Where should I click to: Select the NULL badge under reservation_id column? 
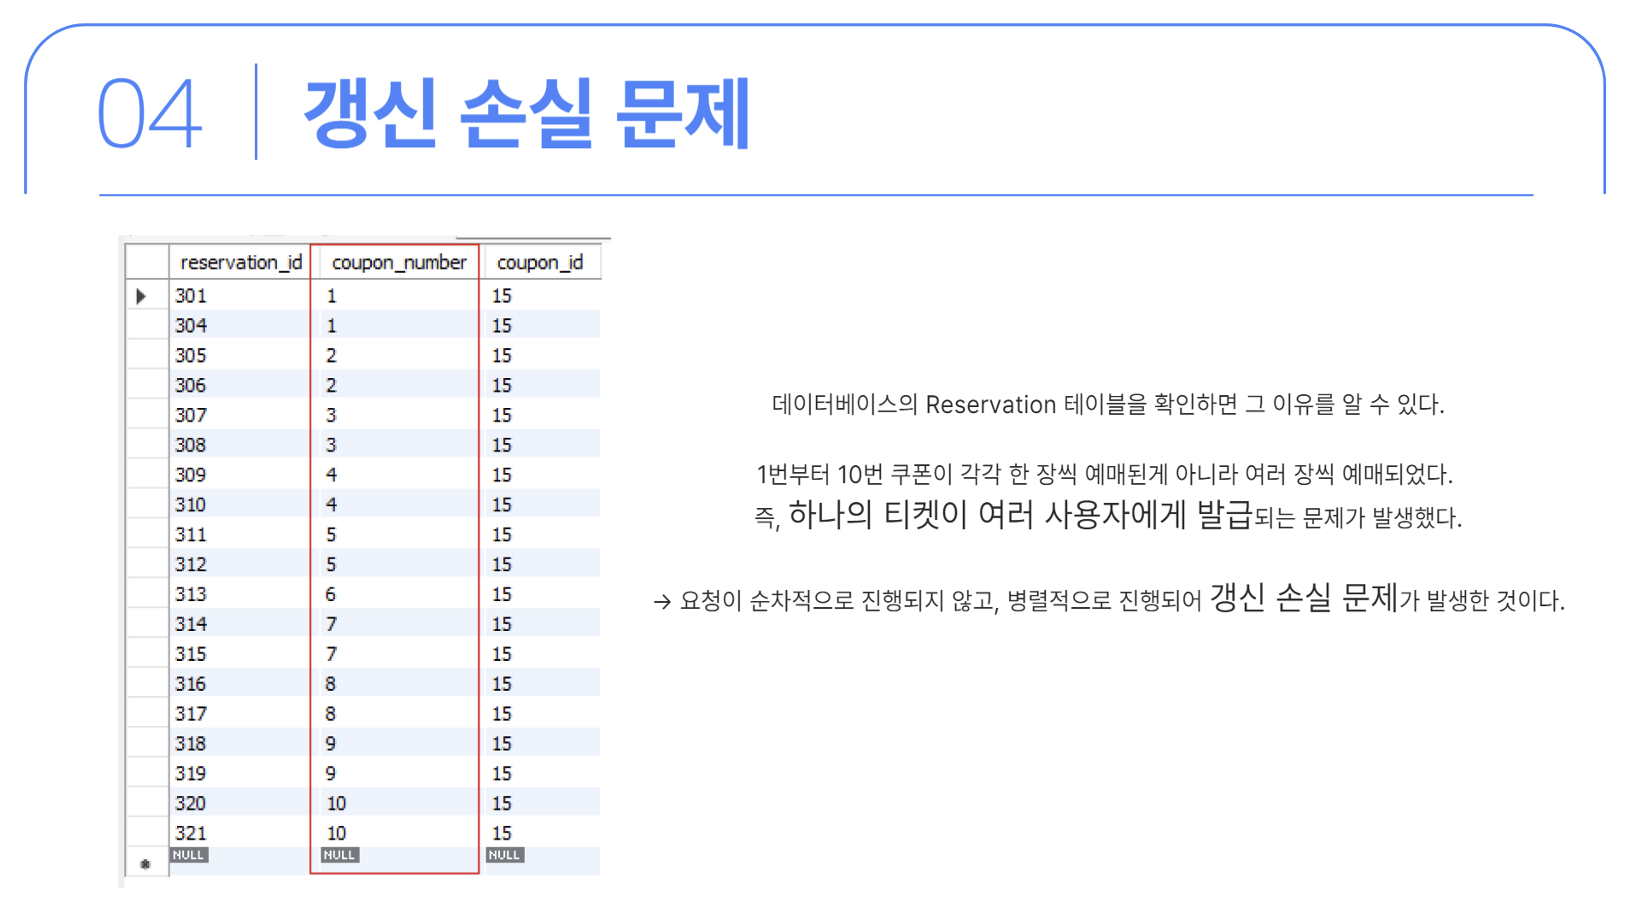pos(188,855)
